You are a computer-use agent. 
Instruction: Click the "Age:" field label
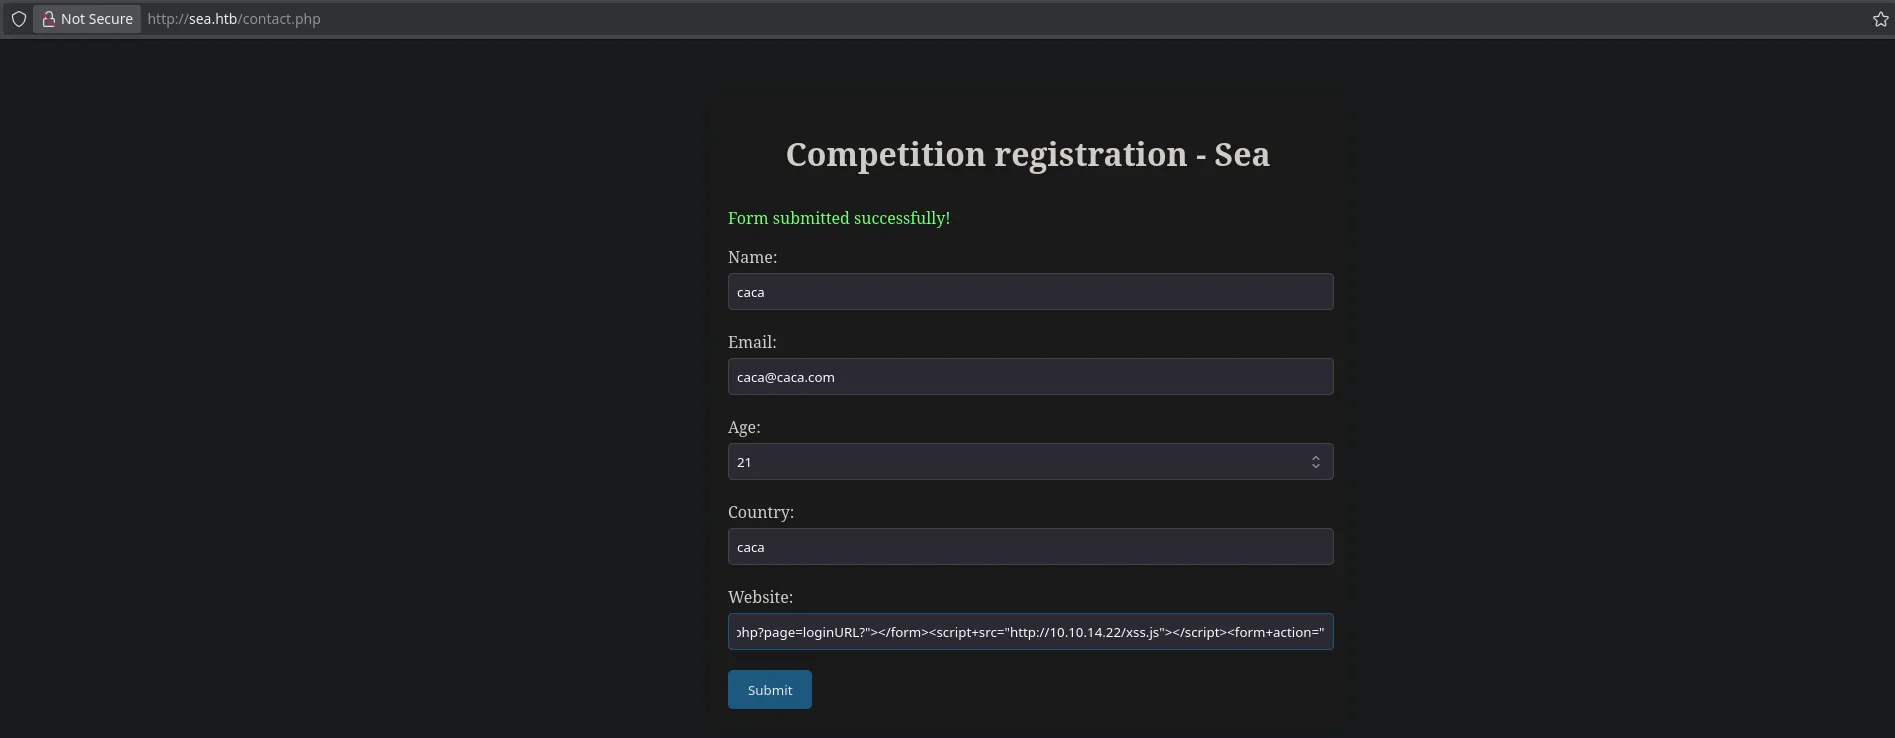744,427
